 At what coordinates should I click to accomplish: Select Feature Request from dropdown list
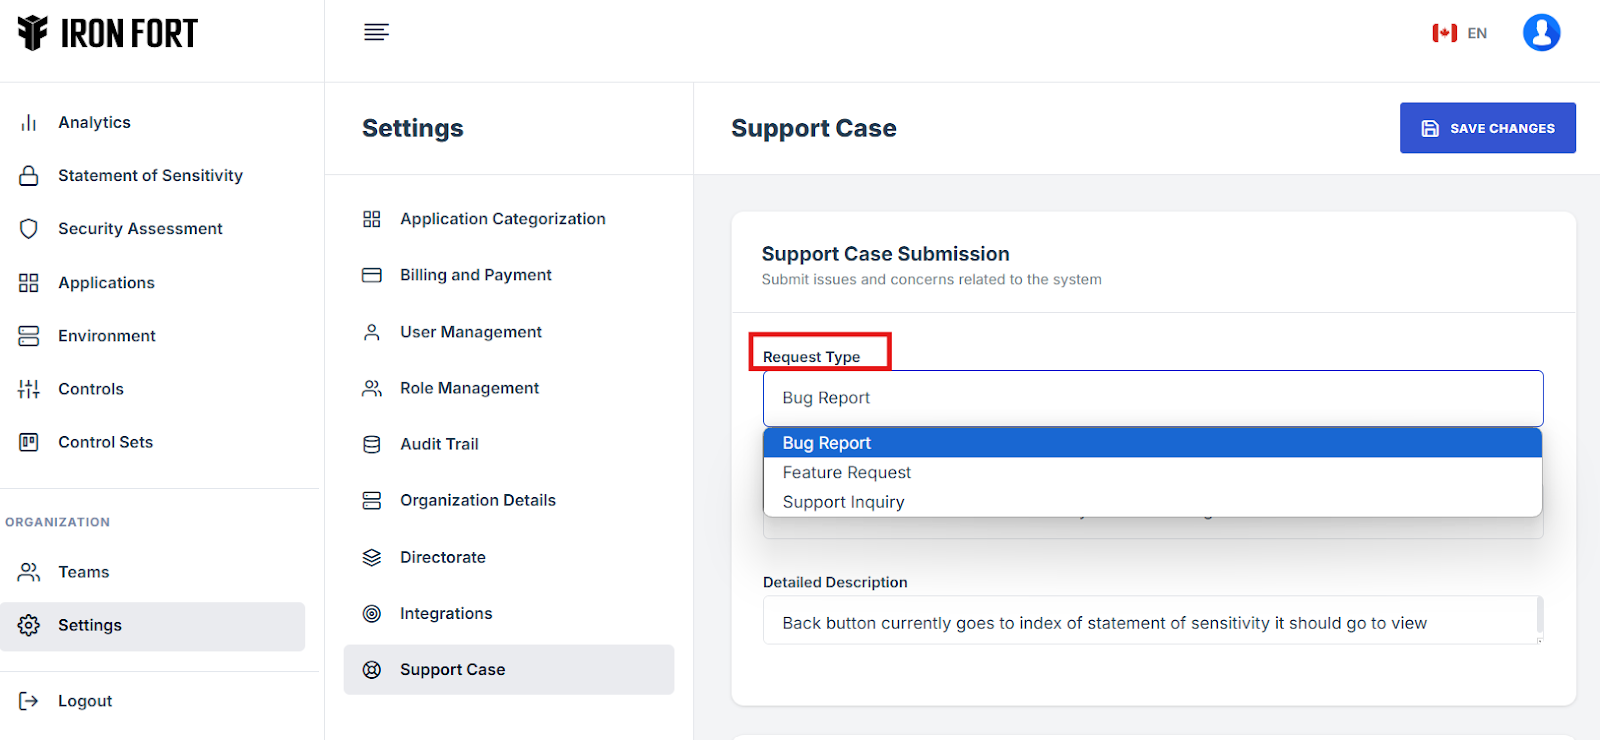click(847, 473)
